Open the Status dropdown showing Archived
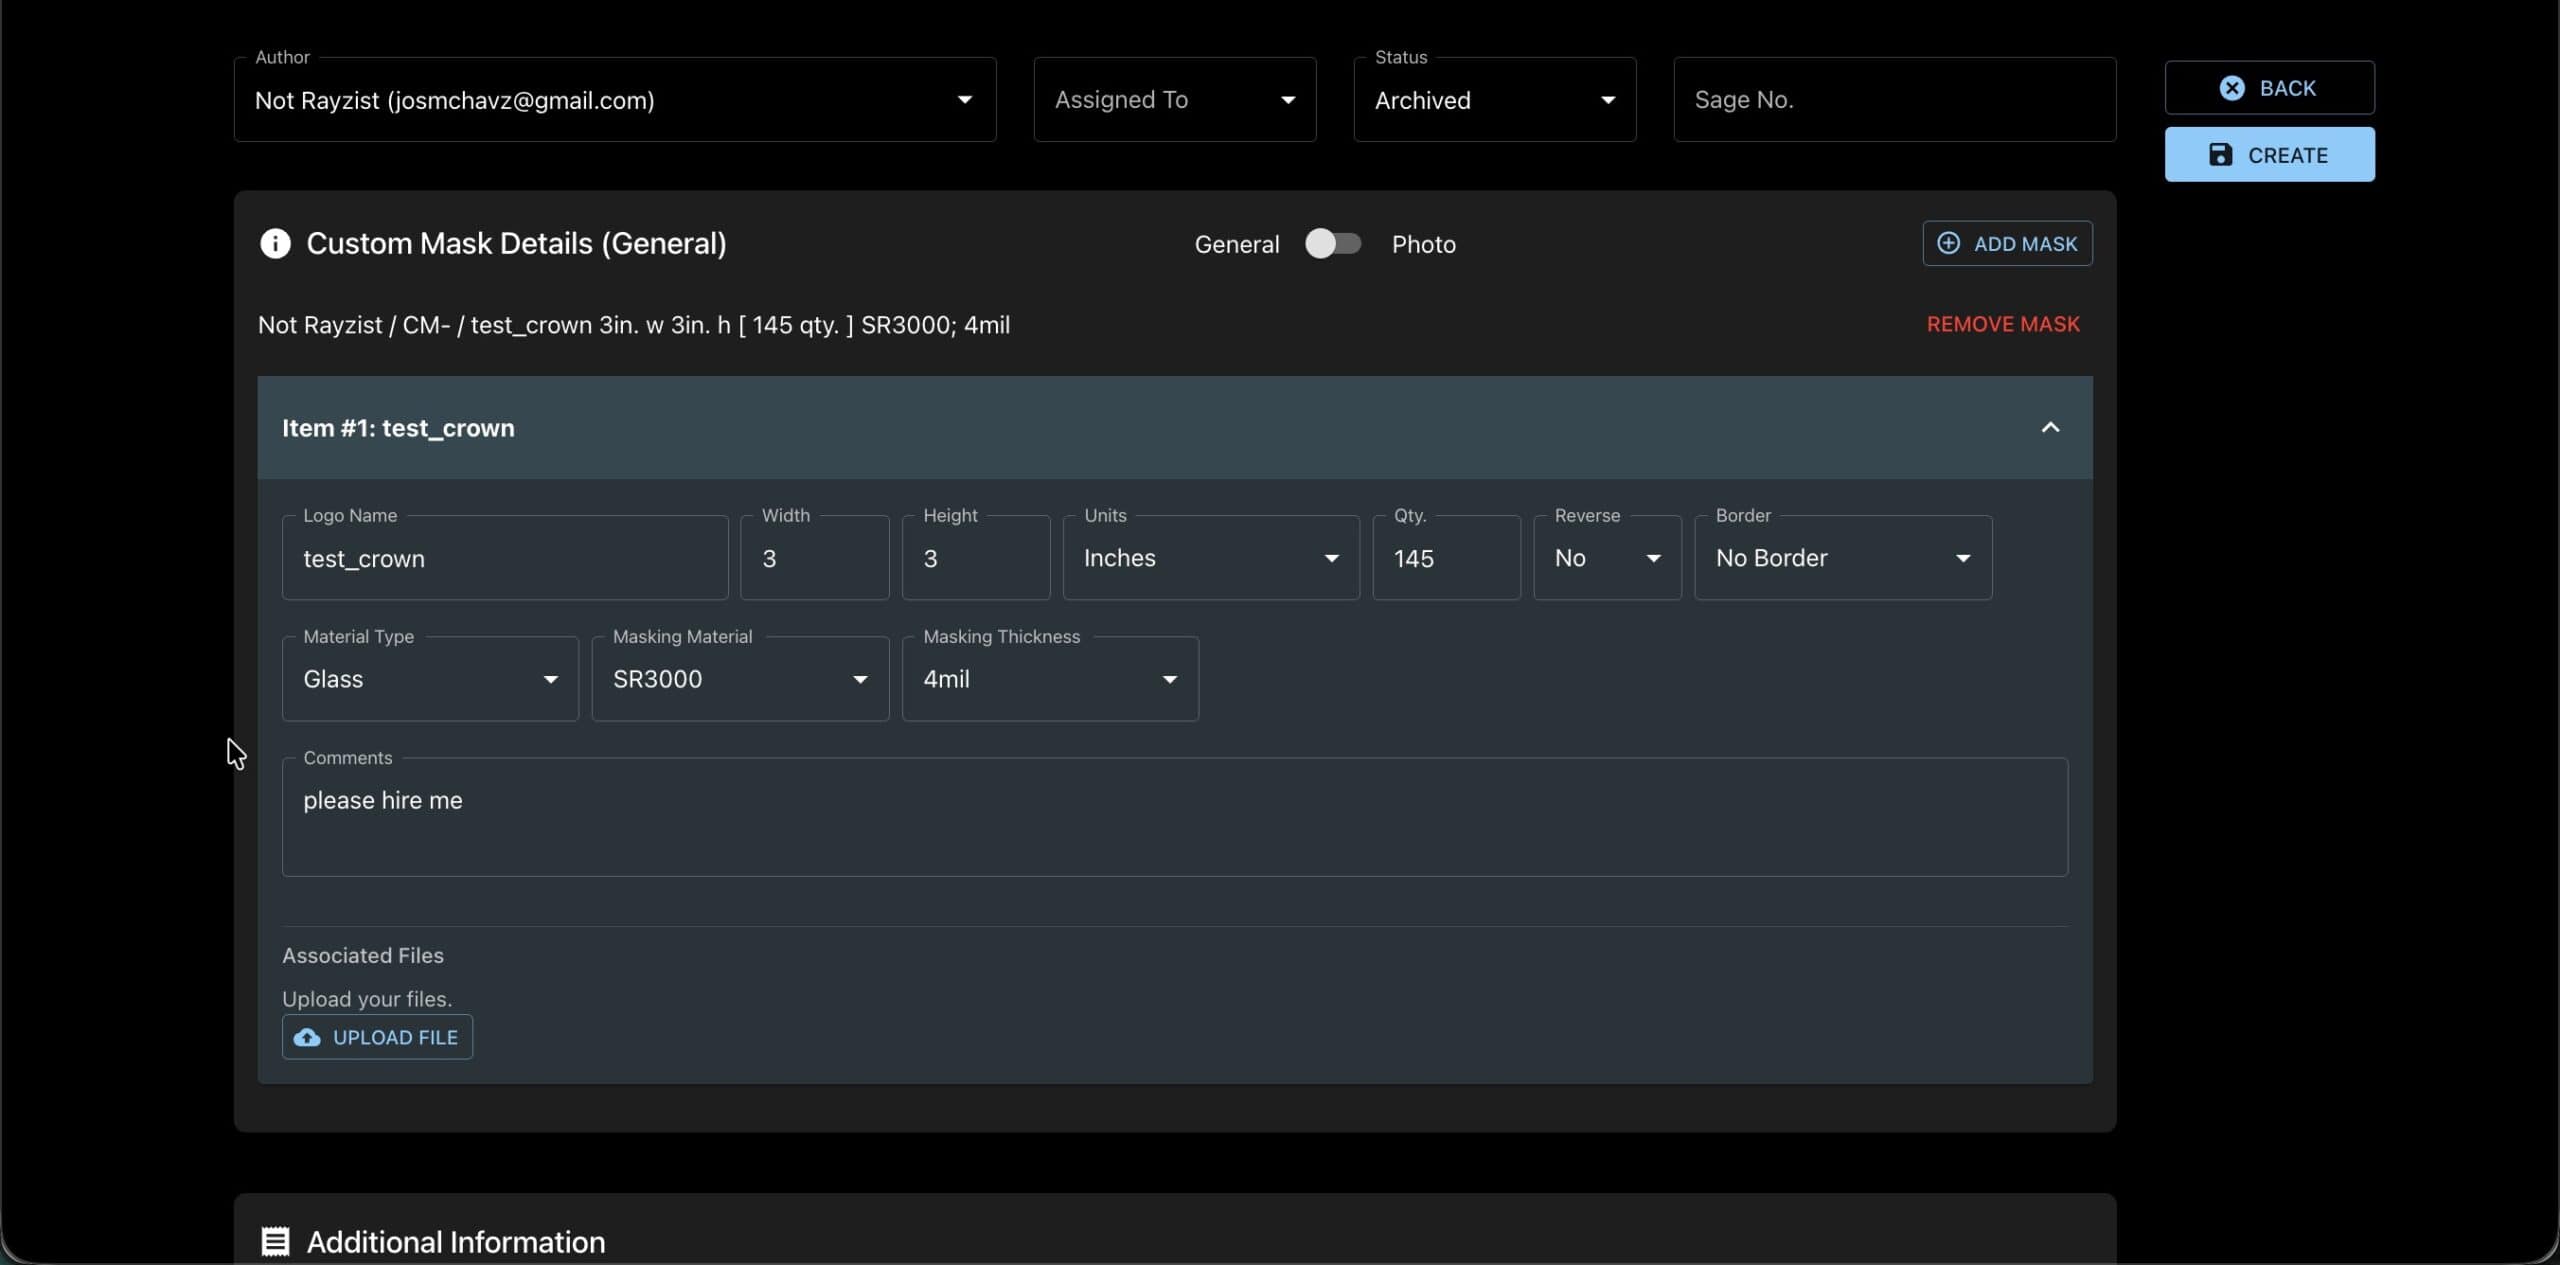The image size is (2560, 1265). [x=1494, y=100]
